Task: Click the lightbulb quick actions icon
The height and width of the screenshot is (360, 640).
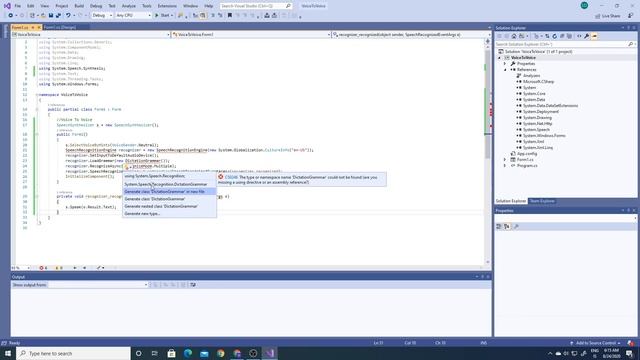Action: click(x=127, y=167)
